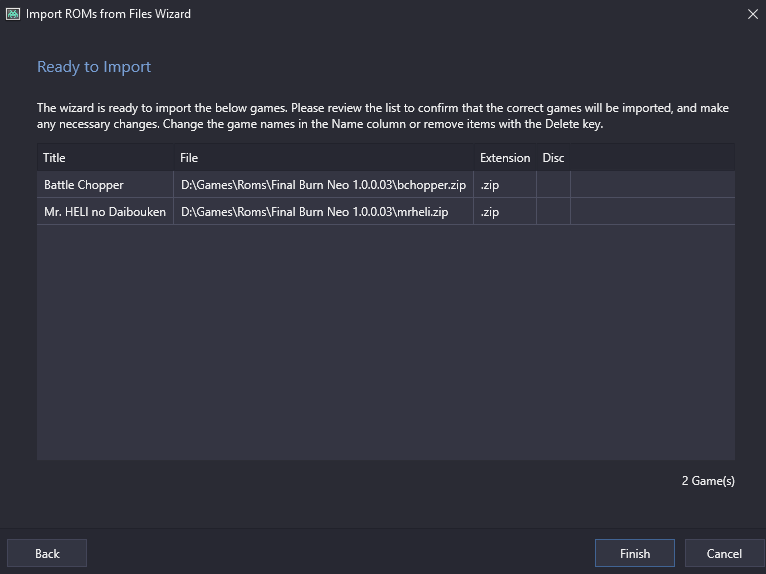Select the .zip extension cell for Mr. HELI
766x574 pixels.
pos(505,212)
